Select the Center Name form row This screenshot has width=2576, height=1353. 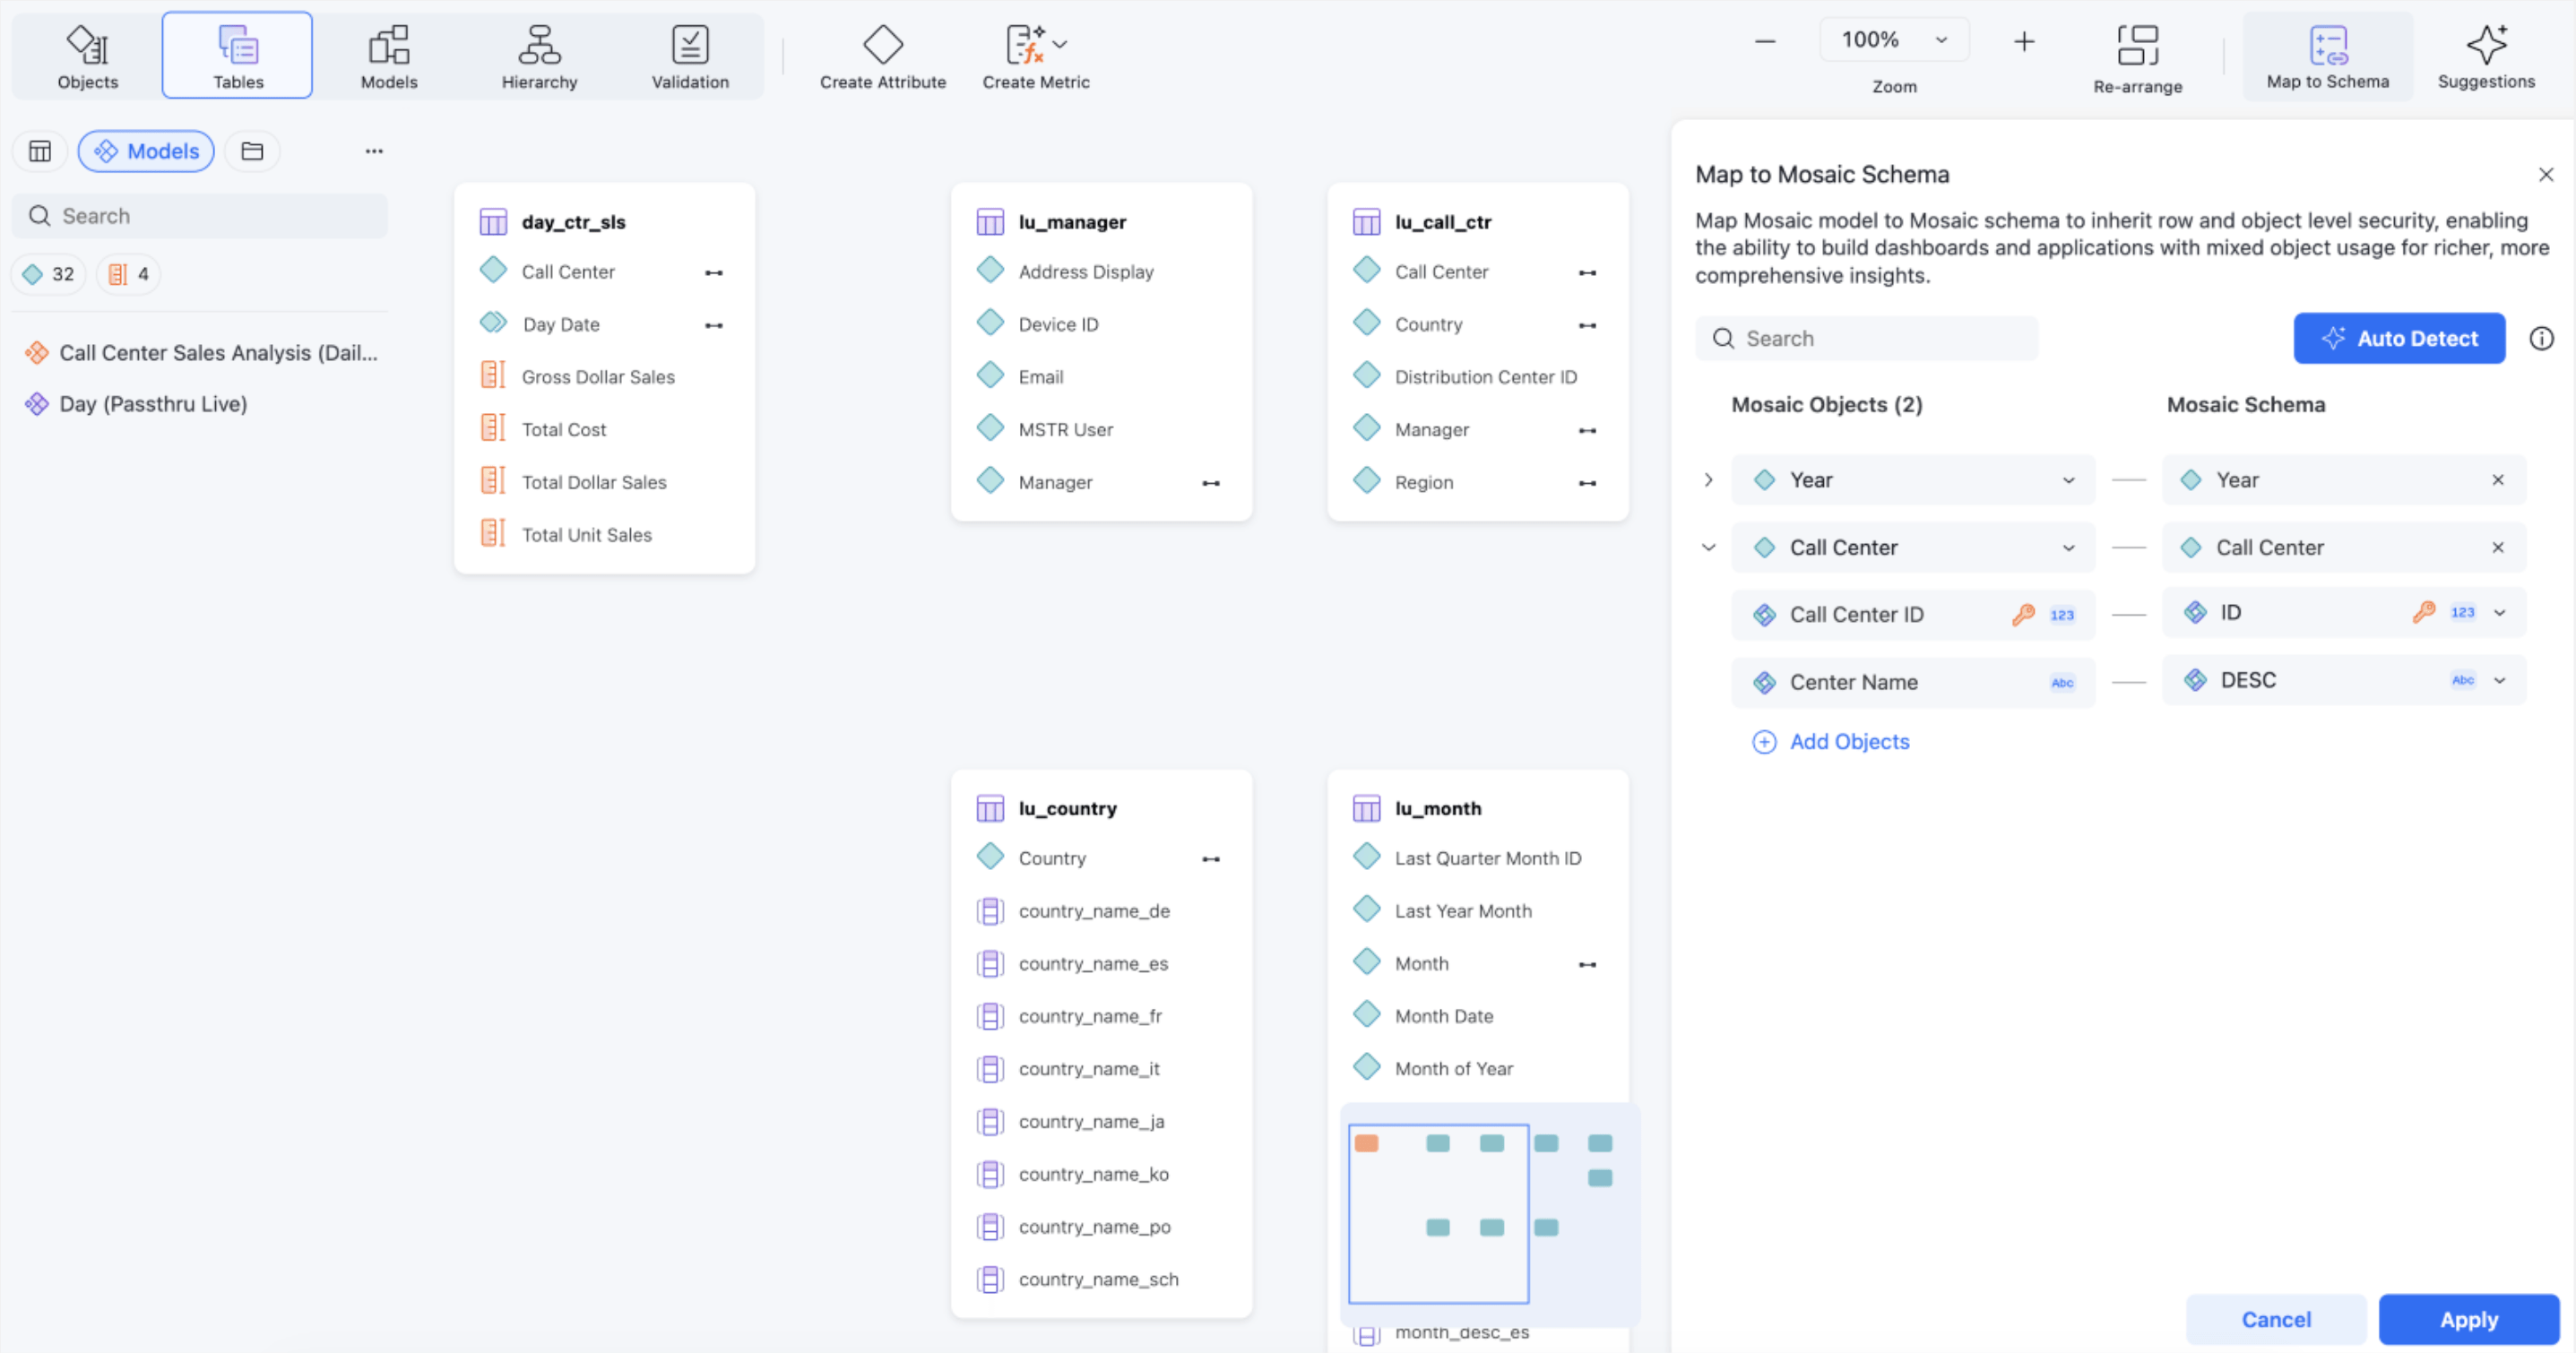(x=1913, y=683)
